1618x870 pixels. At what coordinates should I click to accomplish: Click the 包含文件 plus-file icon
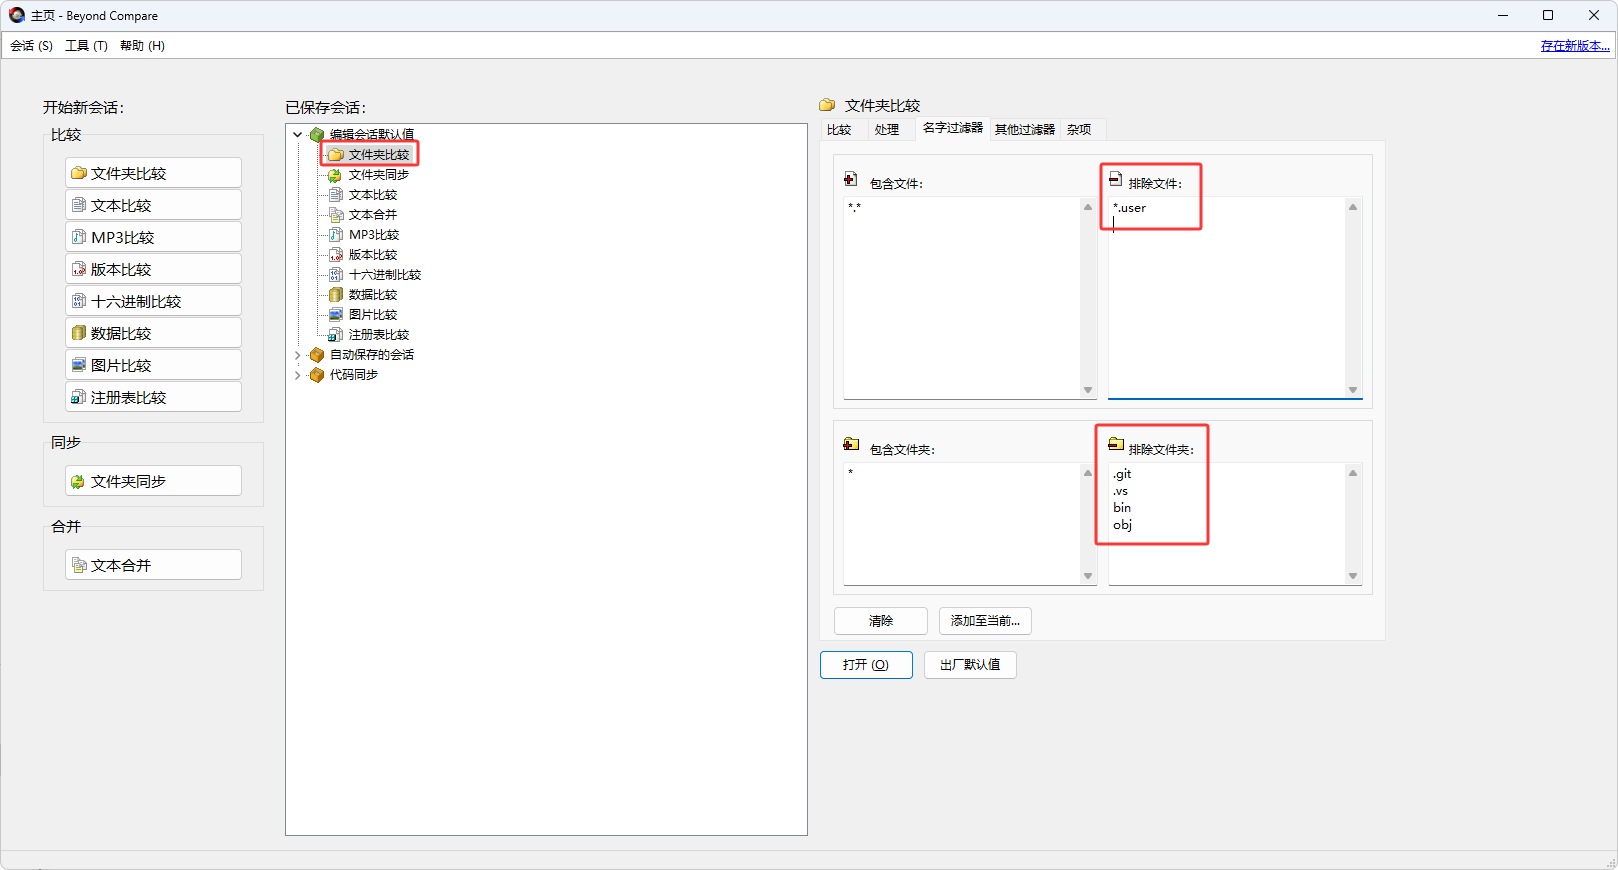coord(850,179)
